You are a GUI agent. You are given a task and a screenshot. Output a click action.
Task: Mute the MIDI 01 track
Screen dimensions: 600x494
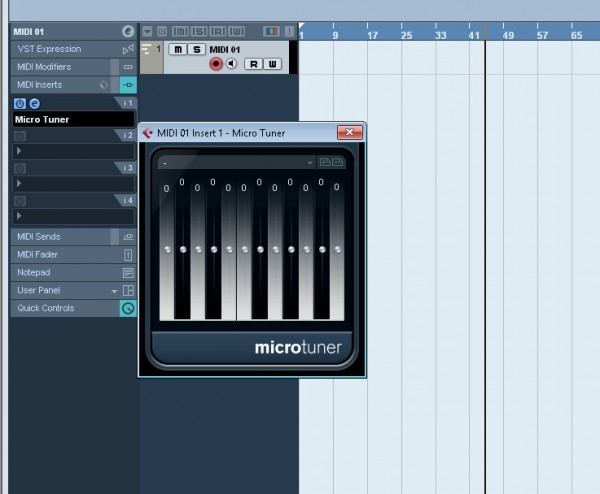tap(178, 50)
